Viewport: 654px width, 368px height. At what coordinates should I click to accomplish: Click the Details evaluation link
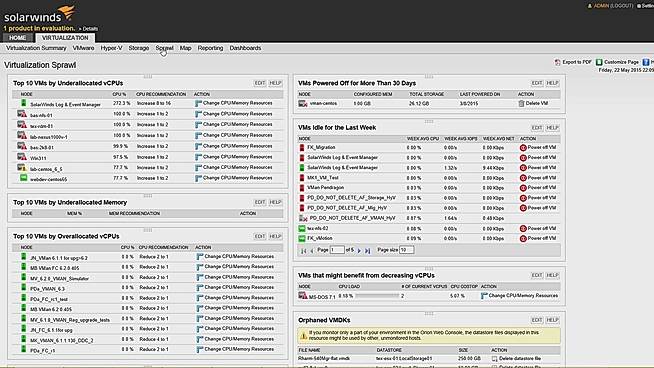(90, 29)
